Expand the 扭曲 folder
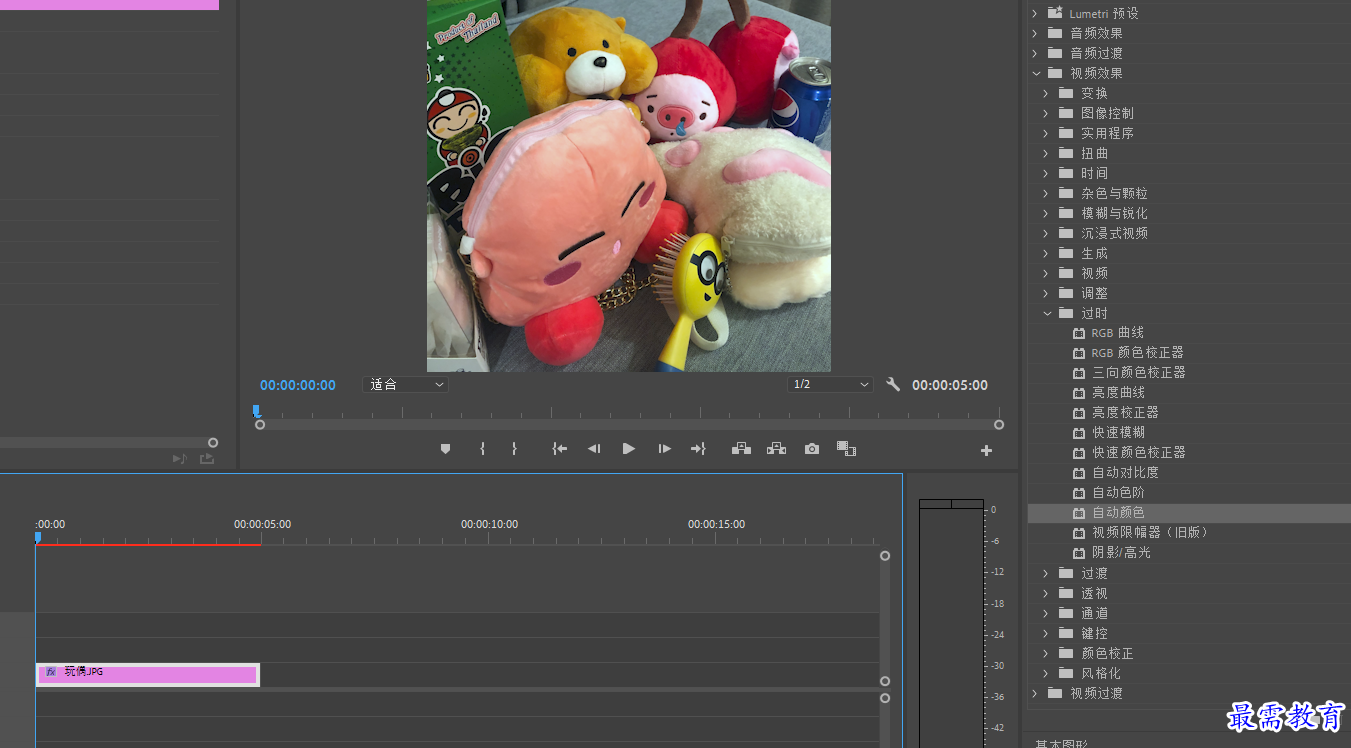Image resolution: width=1351 pixels, height=748 pixels. pos(1046,153)
